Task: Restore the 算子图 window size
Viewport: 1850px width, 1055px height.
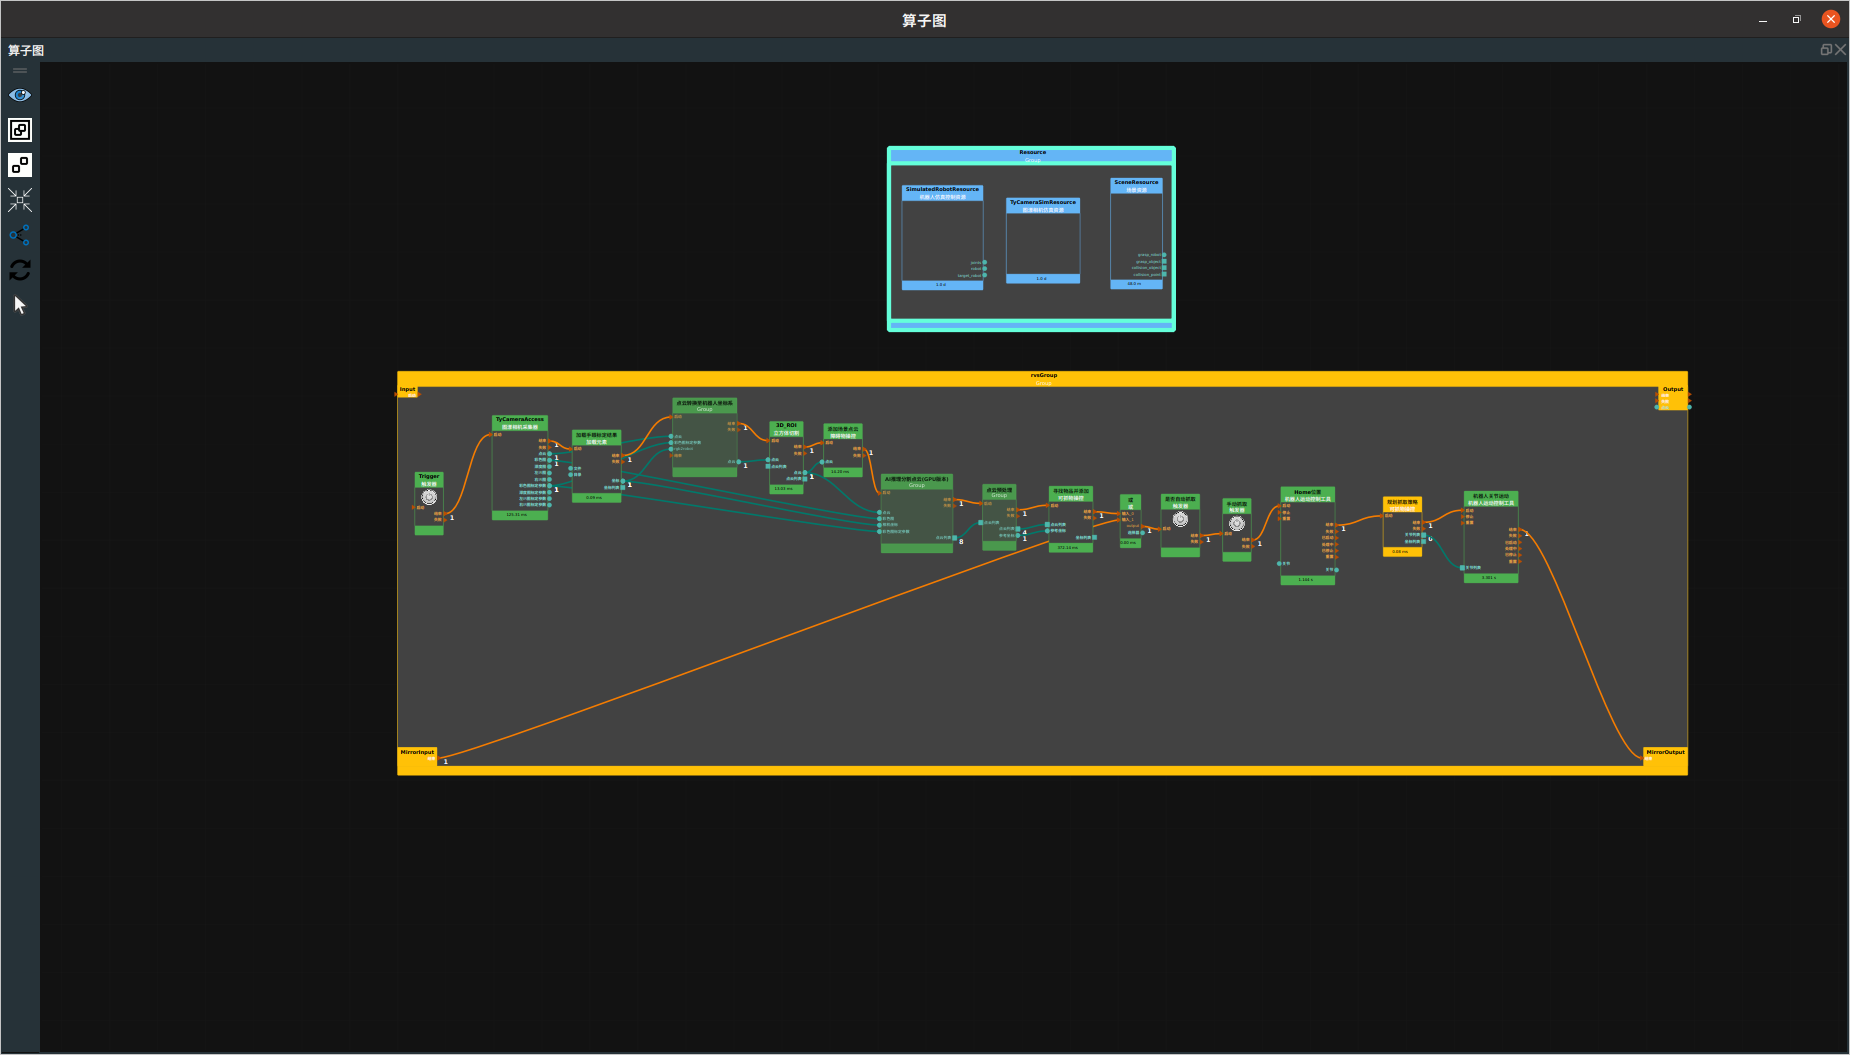Action: click(1797, 19)
